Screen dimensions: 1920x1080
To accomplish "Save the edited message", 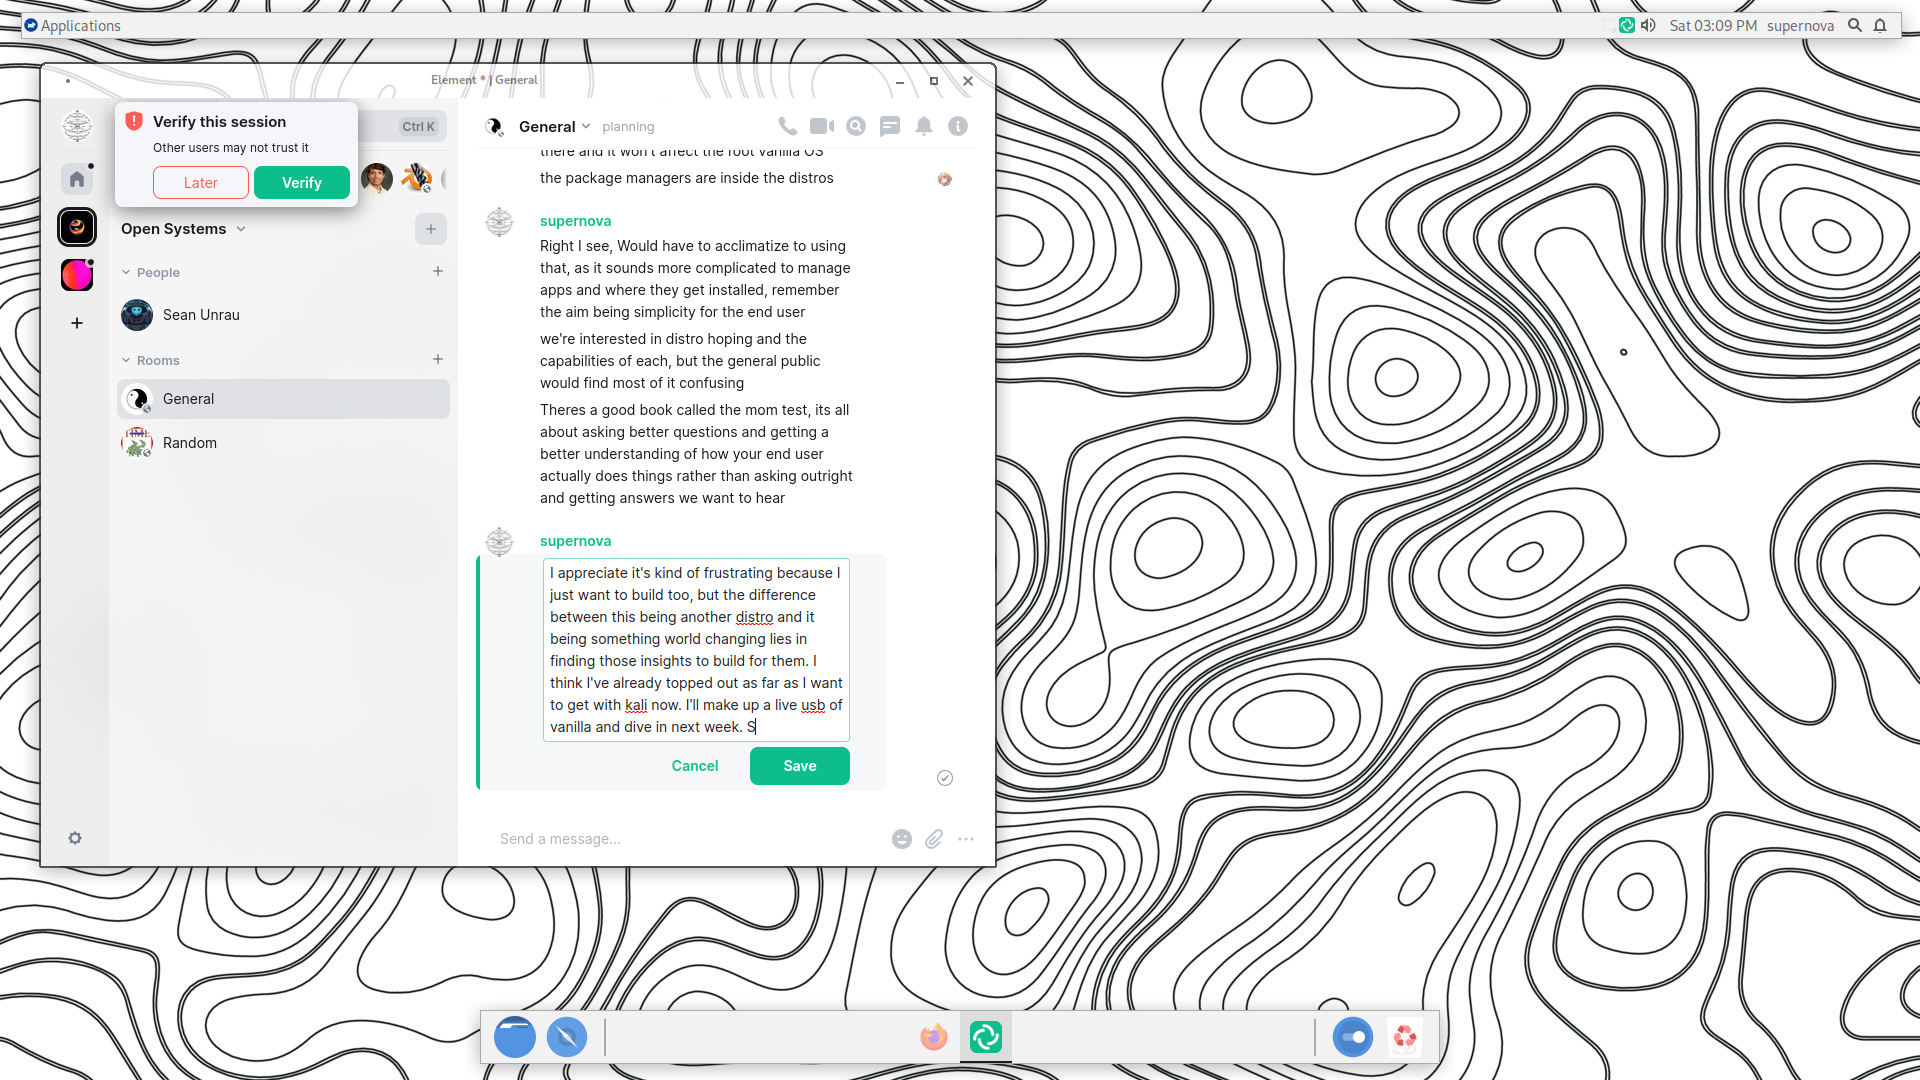I will (x=799, y=766).
